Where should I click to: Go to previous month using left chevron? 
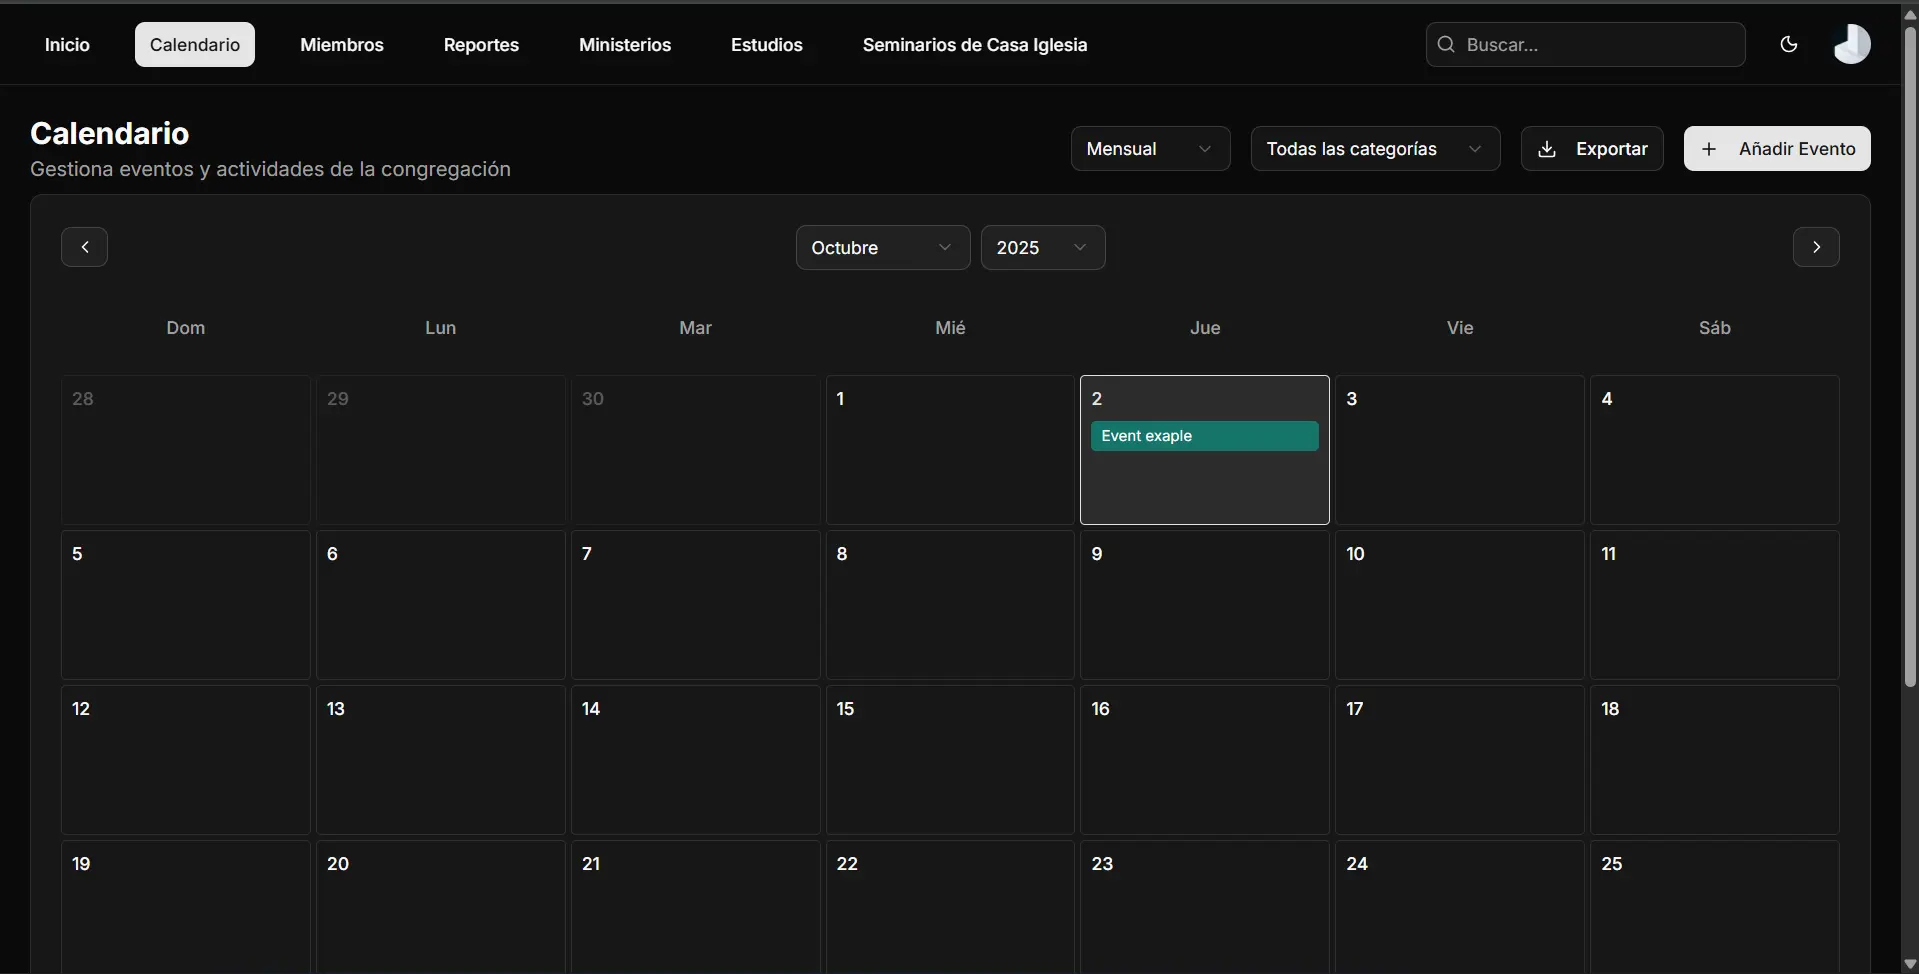pyautogui.click(x=85, y=247)
